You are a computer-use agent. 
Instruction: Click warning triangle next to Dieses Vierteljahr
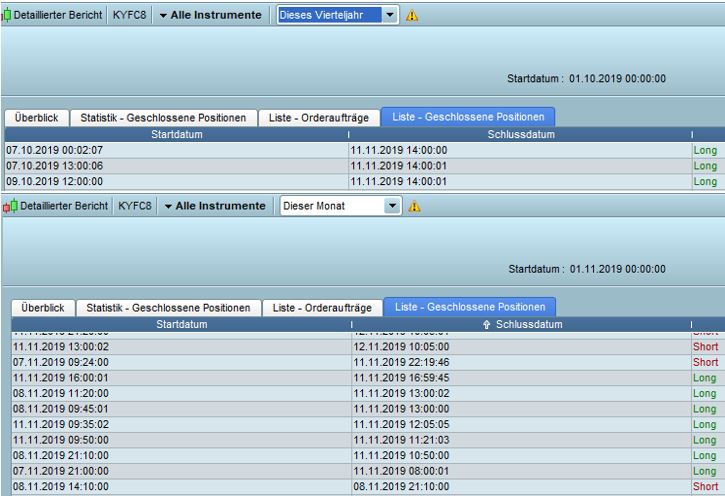pos(412,15)
